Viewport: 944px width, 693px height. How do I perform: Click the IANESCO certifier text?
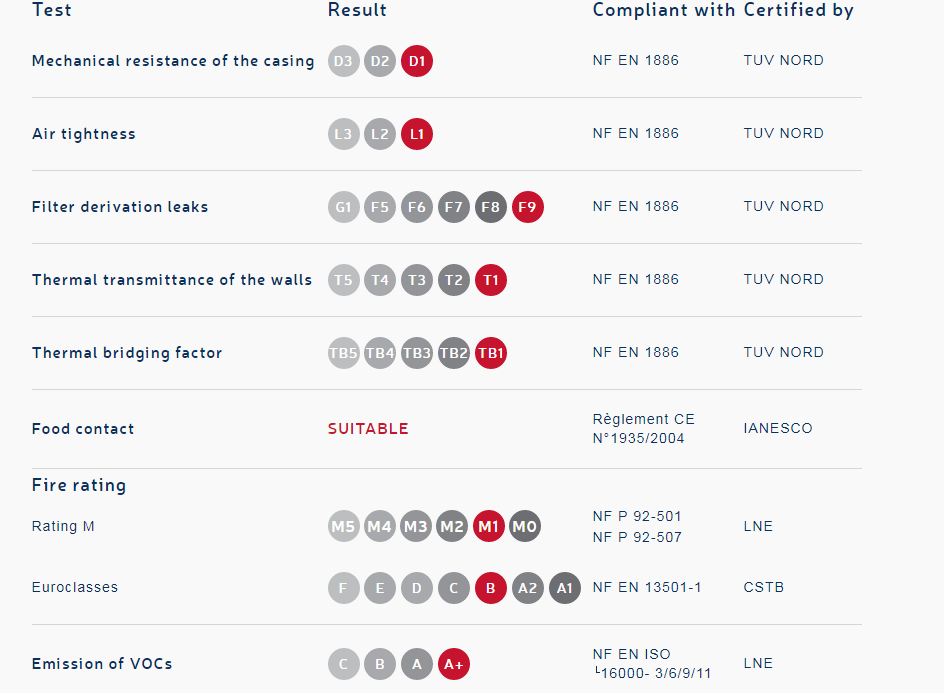(778, 428)
